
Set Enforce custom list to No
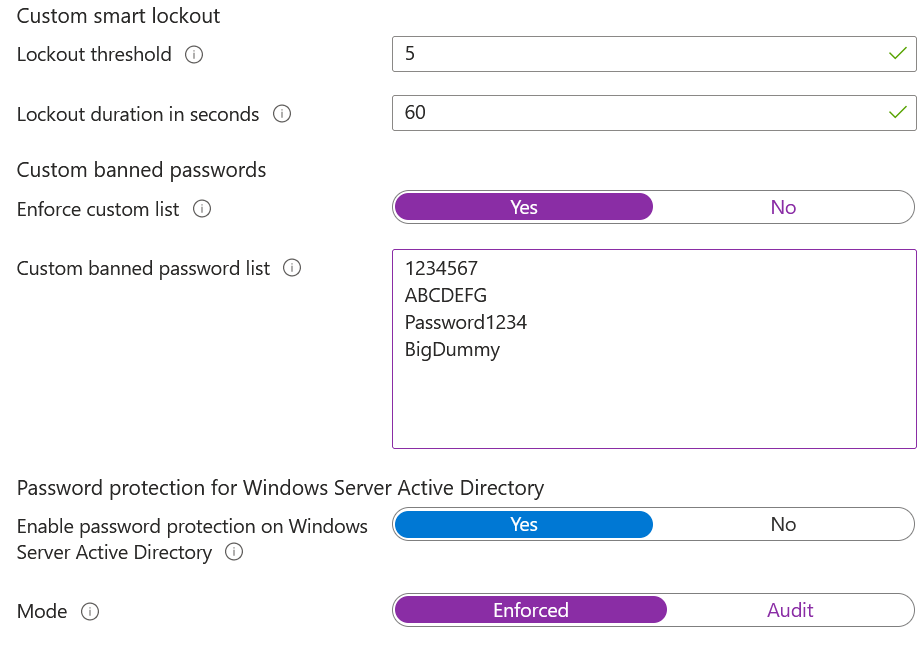coord(783,207)
